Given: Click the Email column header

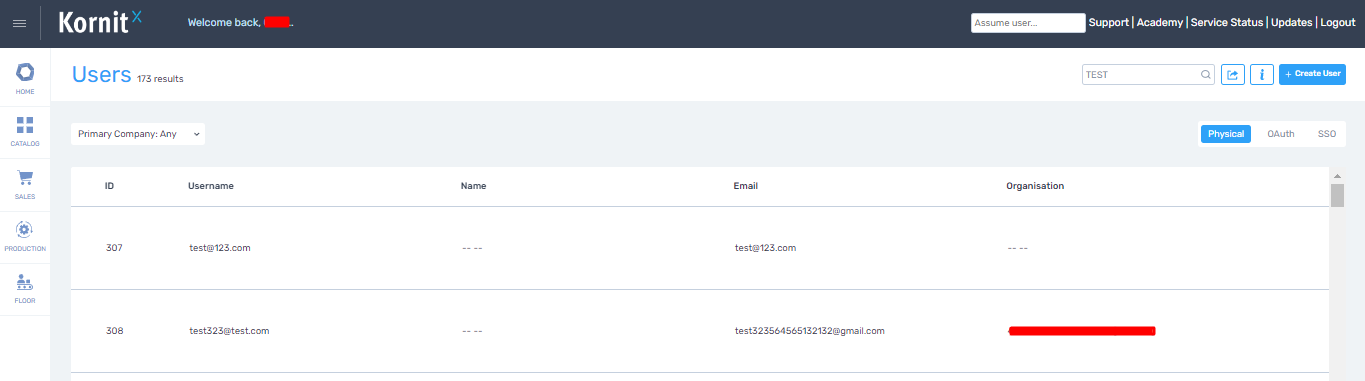Looking at the screenshot, I should click(746, 186).
